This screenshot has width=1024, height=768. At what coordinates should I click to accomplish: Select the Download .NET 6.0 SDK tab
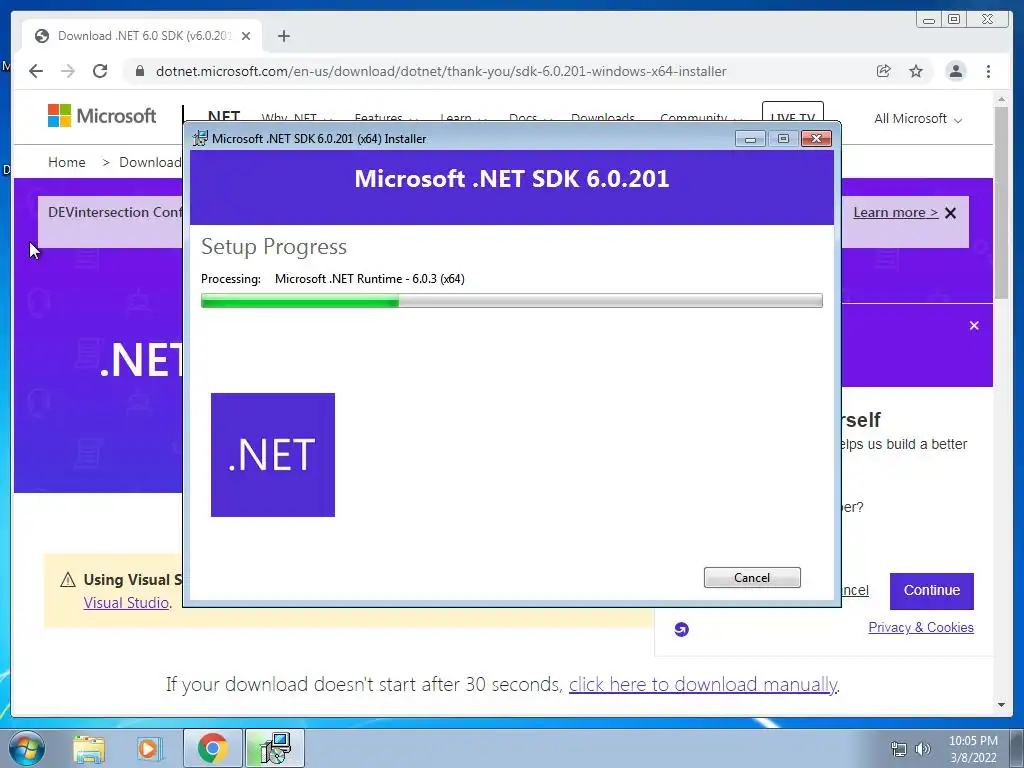coord(142,36)
